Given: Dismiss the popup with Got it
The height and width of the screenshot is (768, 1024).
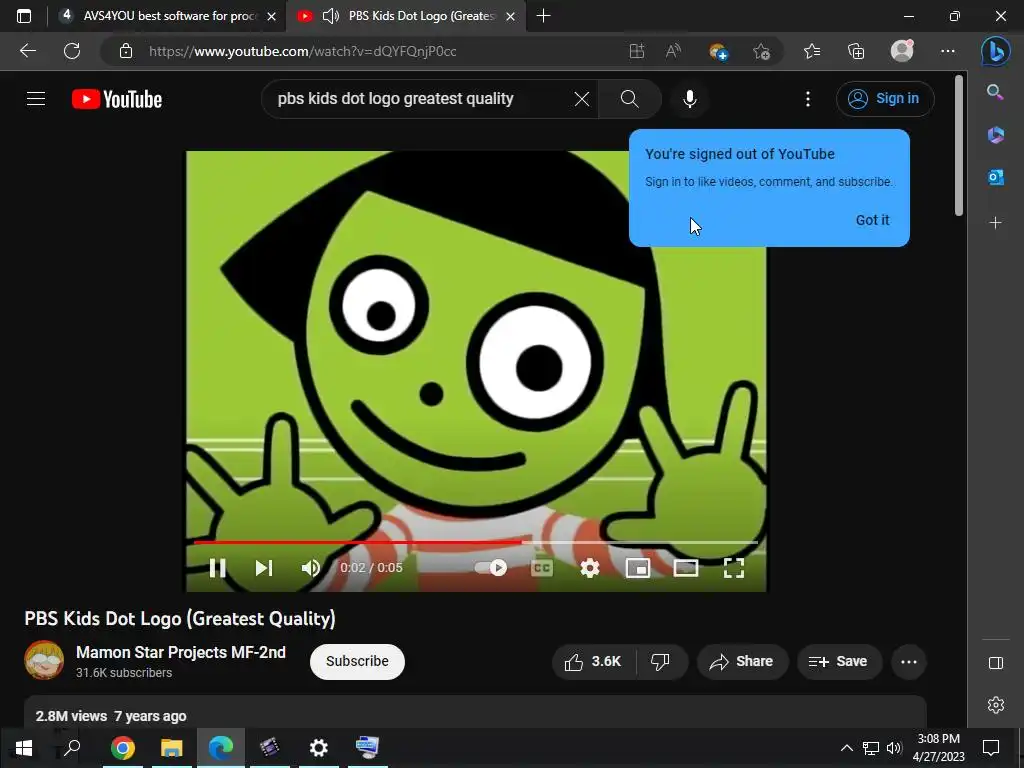Looking at the screenshot, I should 872,220.
